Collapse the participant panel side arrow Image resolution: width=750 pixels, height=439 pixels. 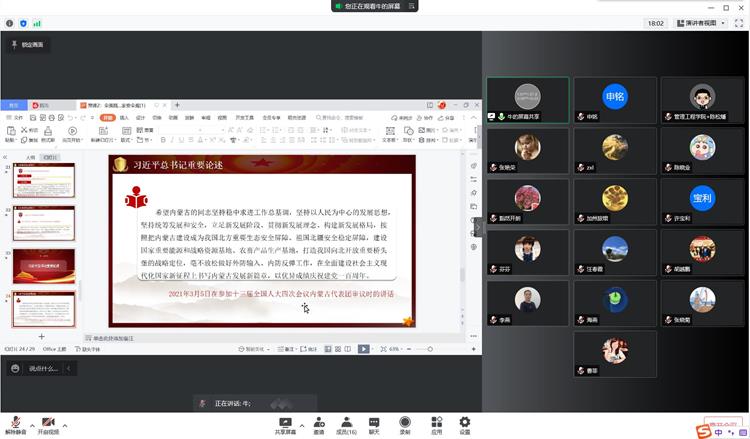click(x=479, y=226)
